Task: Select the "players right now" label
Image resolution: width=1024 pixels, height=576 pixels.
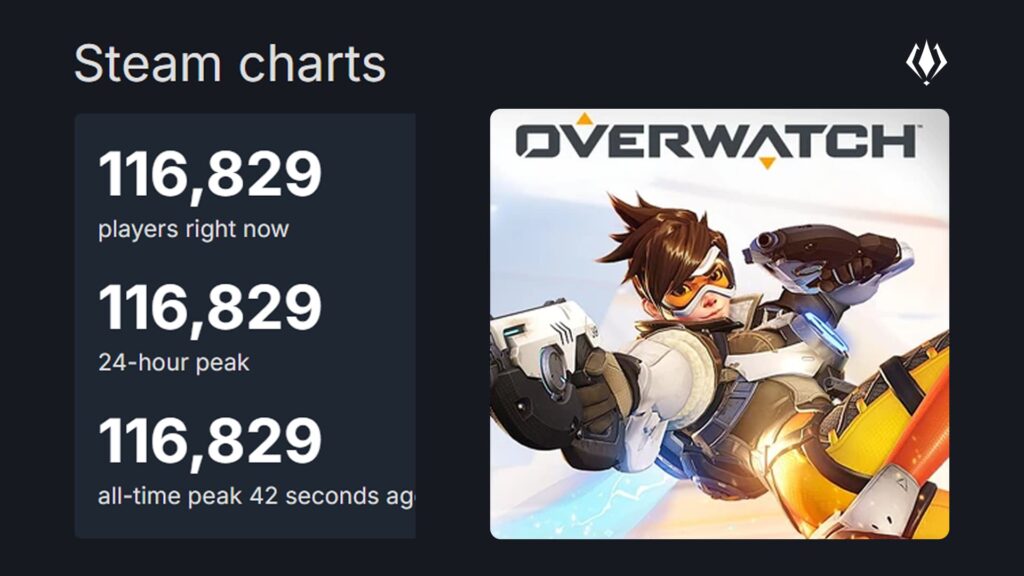Action: point(193,229)
